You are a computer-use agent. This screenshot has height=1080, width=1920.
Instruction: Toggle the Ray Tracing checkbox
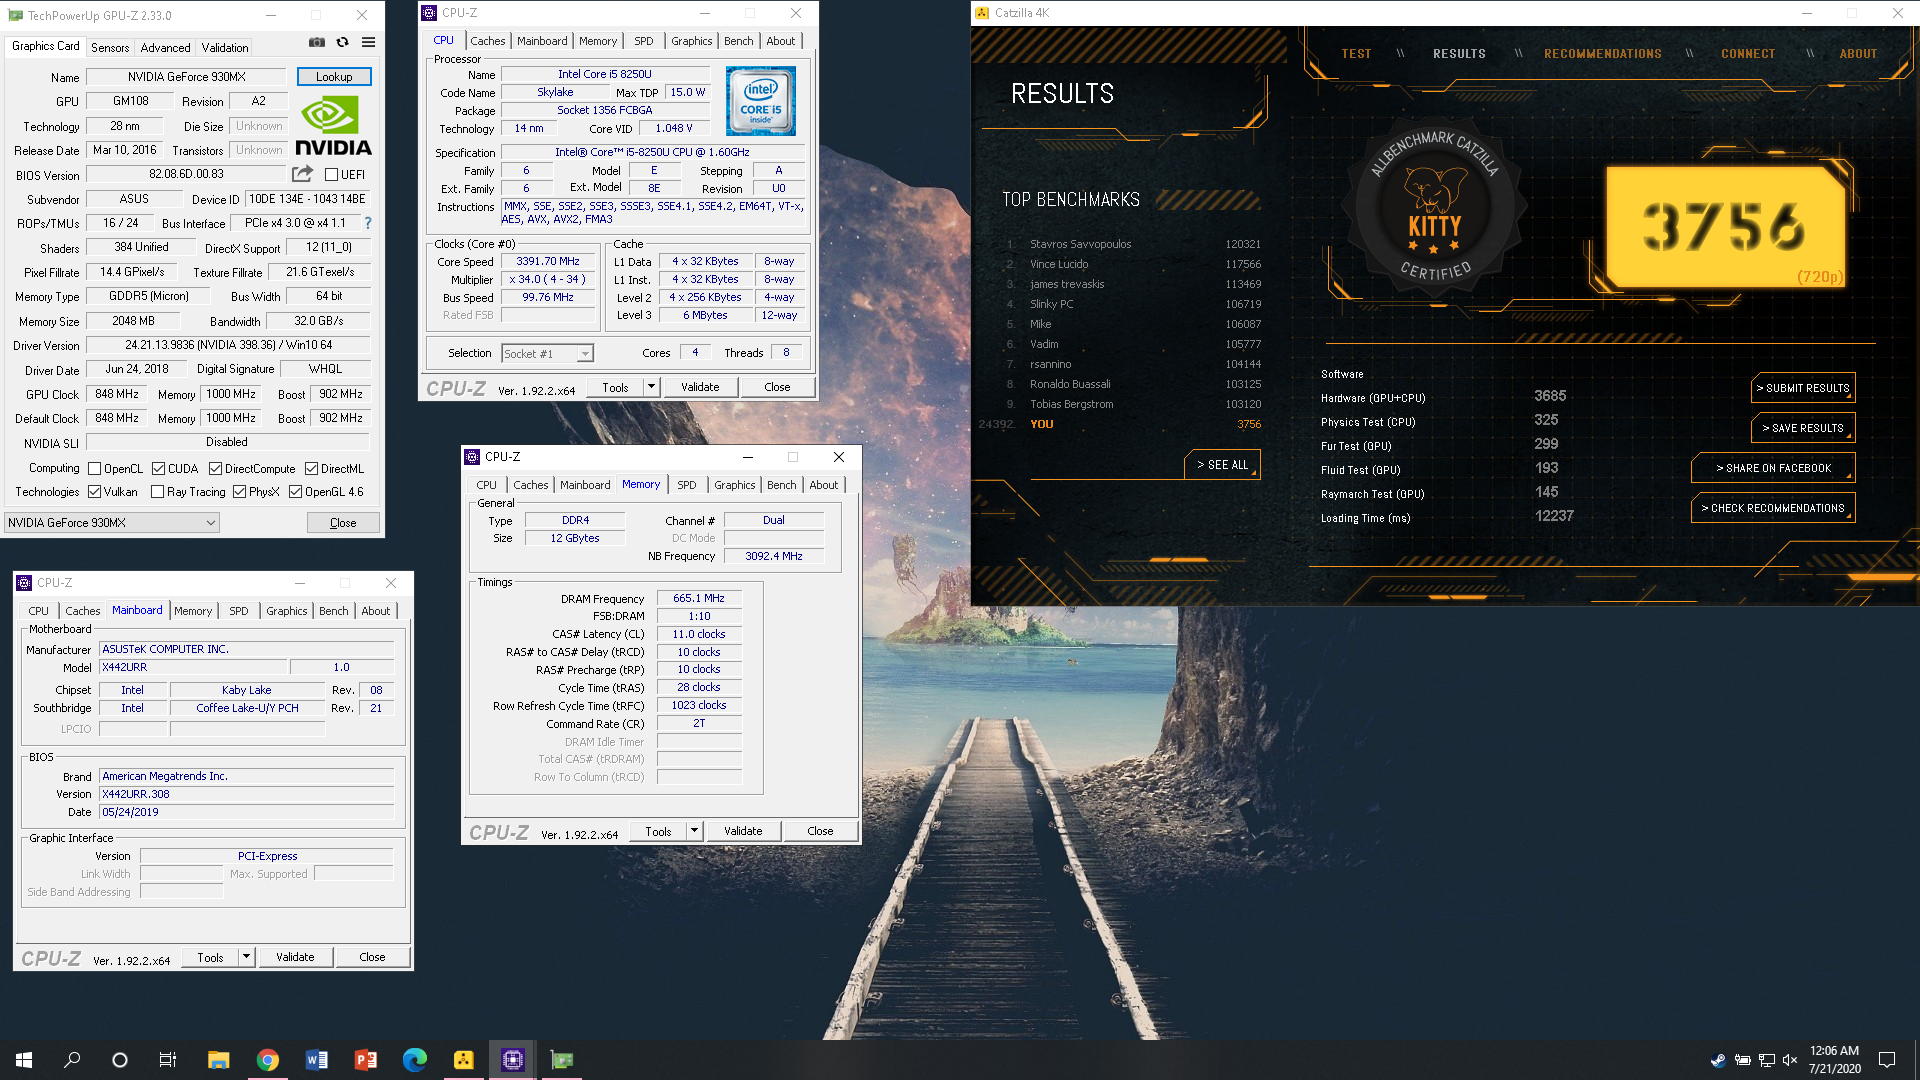click(157, 491)
